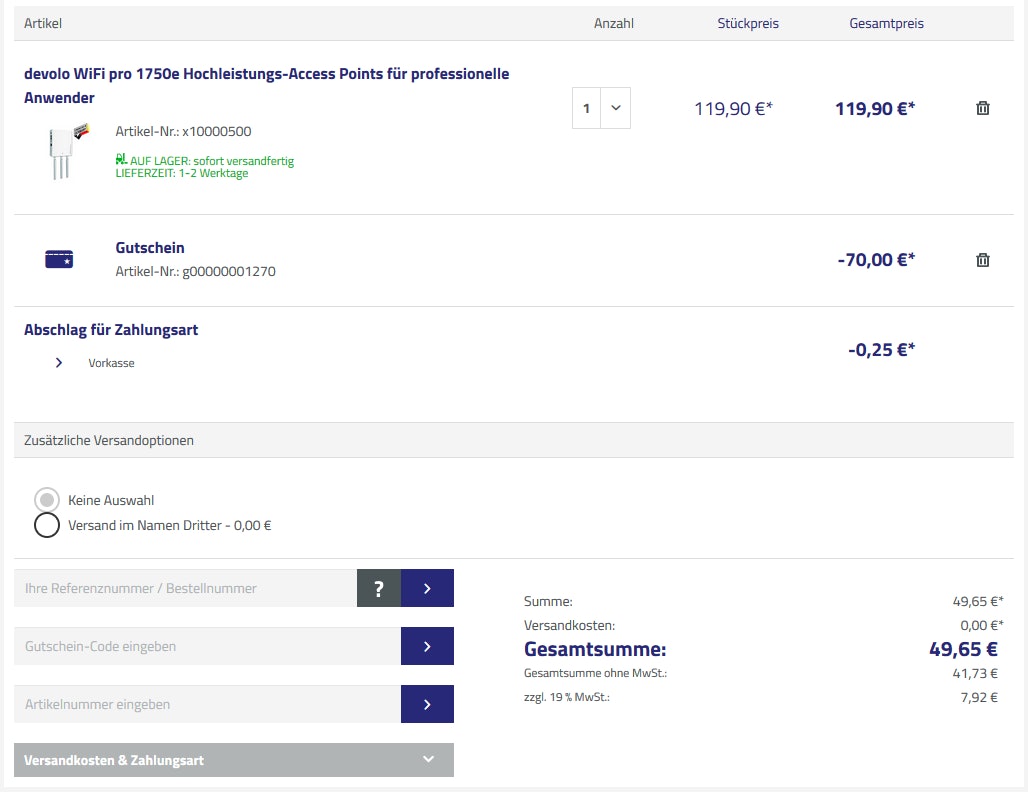1028x792 pixels.
Task: Click the devolo access point thumbnail
Action: tap(65, 151)
